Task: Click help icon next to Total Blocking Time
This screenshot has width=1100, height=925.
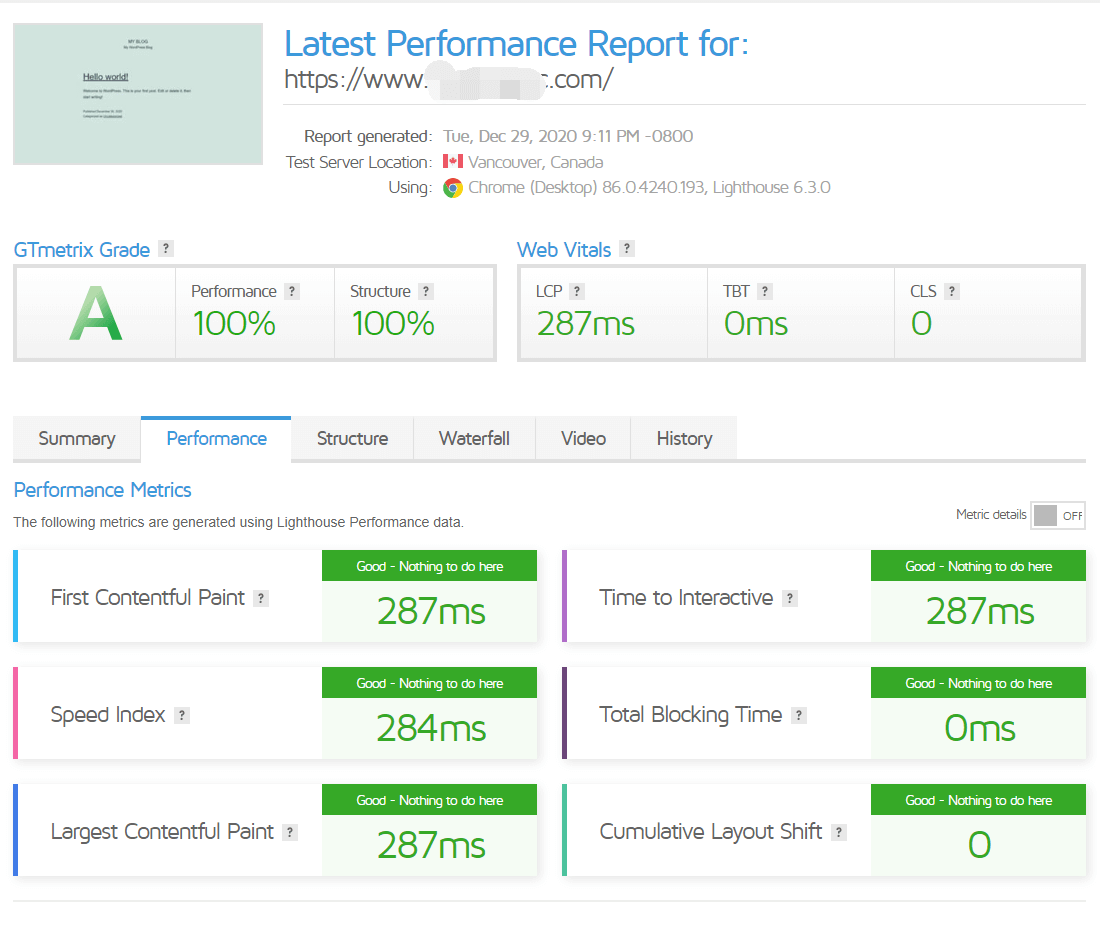Action: [799, 715]
